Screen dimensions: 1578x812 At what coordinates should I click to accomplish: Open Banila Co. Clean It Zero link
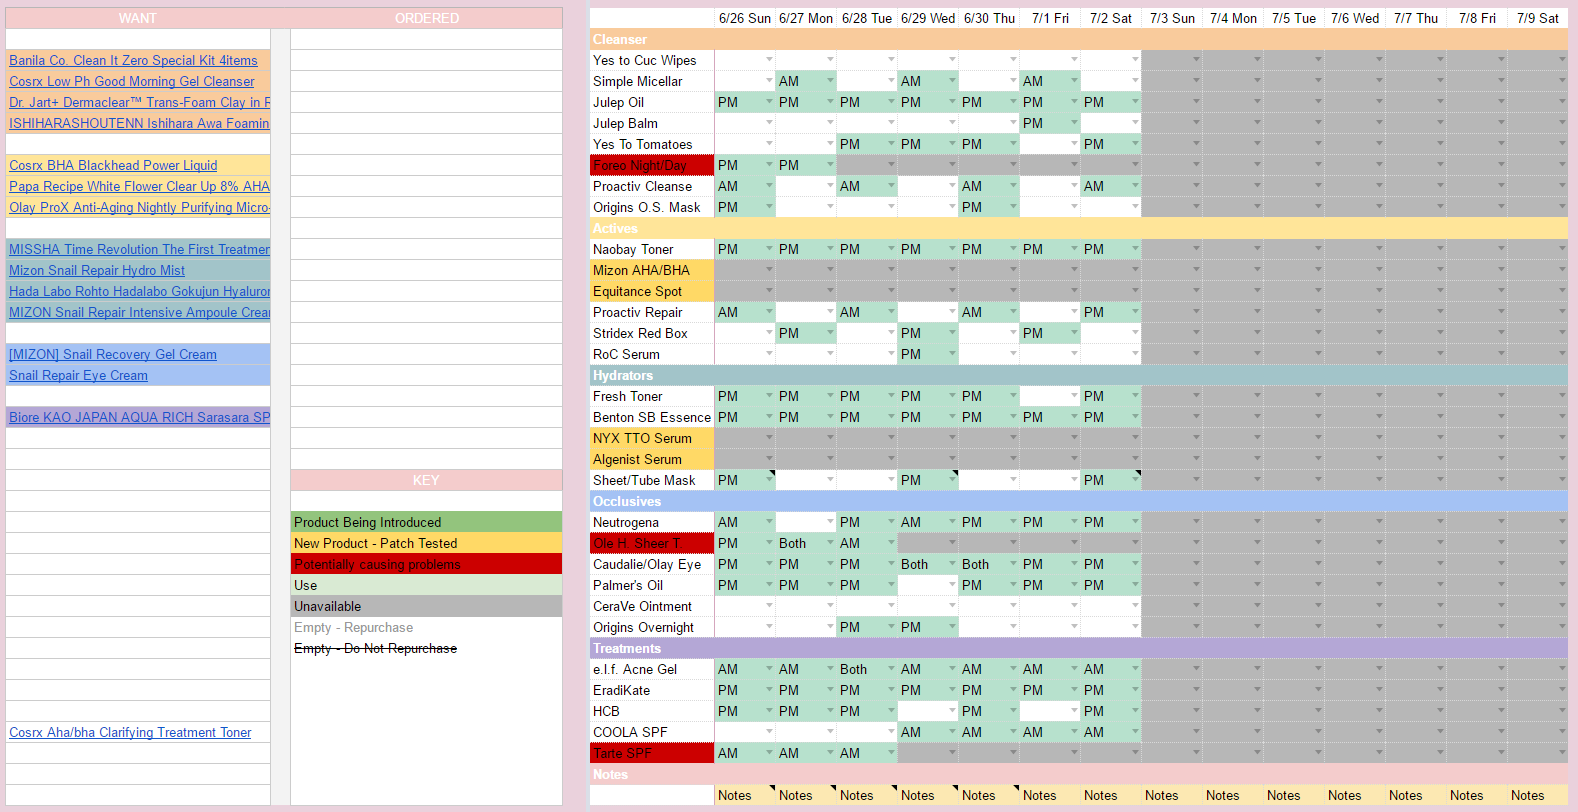133,60
